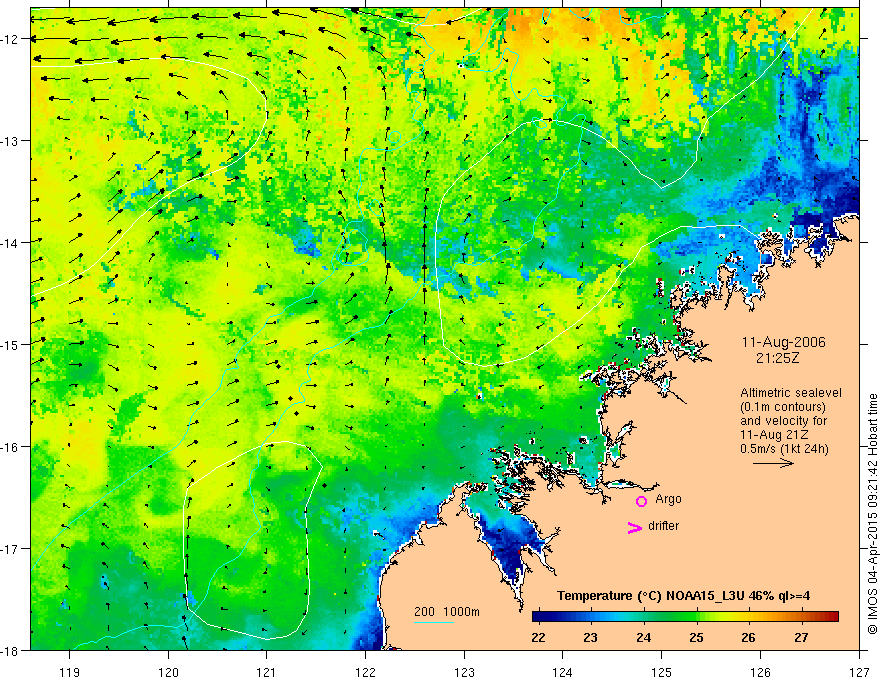Click the '21:25Z' time text

tap(777, 357)
